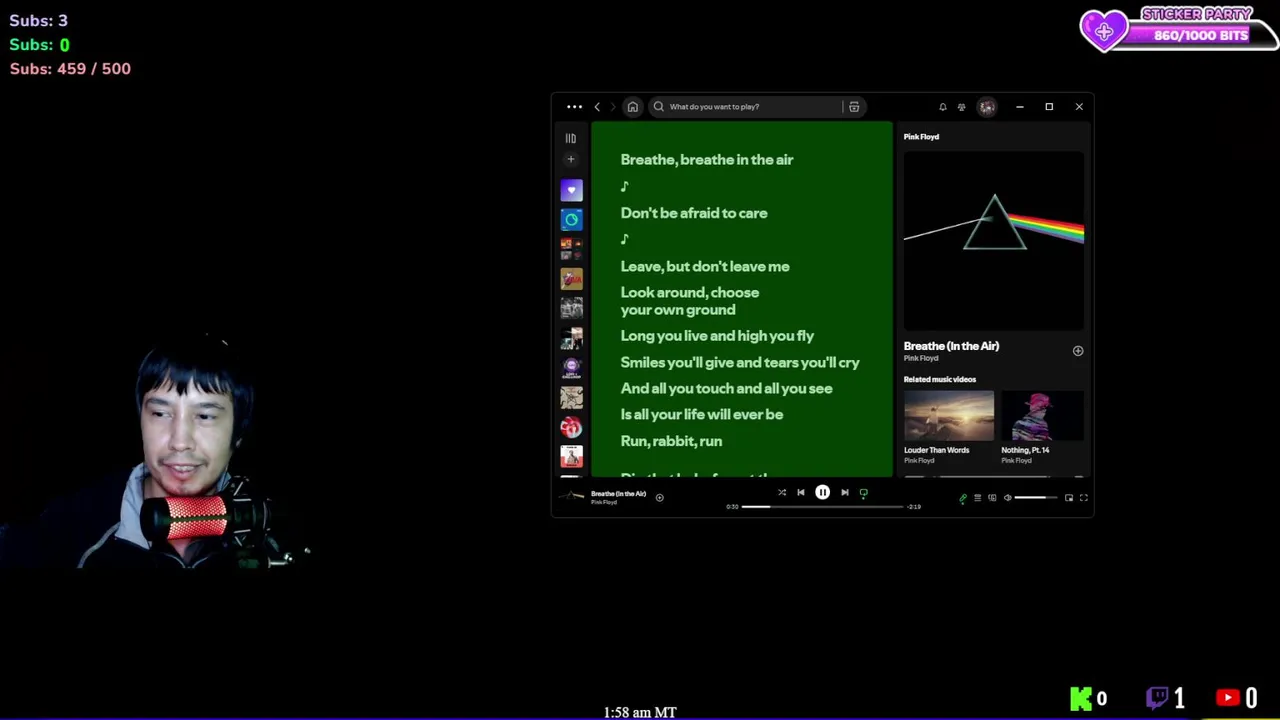Open the notifications bell in Spotify

942,107
